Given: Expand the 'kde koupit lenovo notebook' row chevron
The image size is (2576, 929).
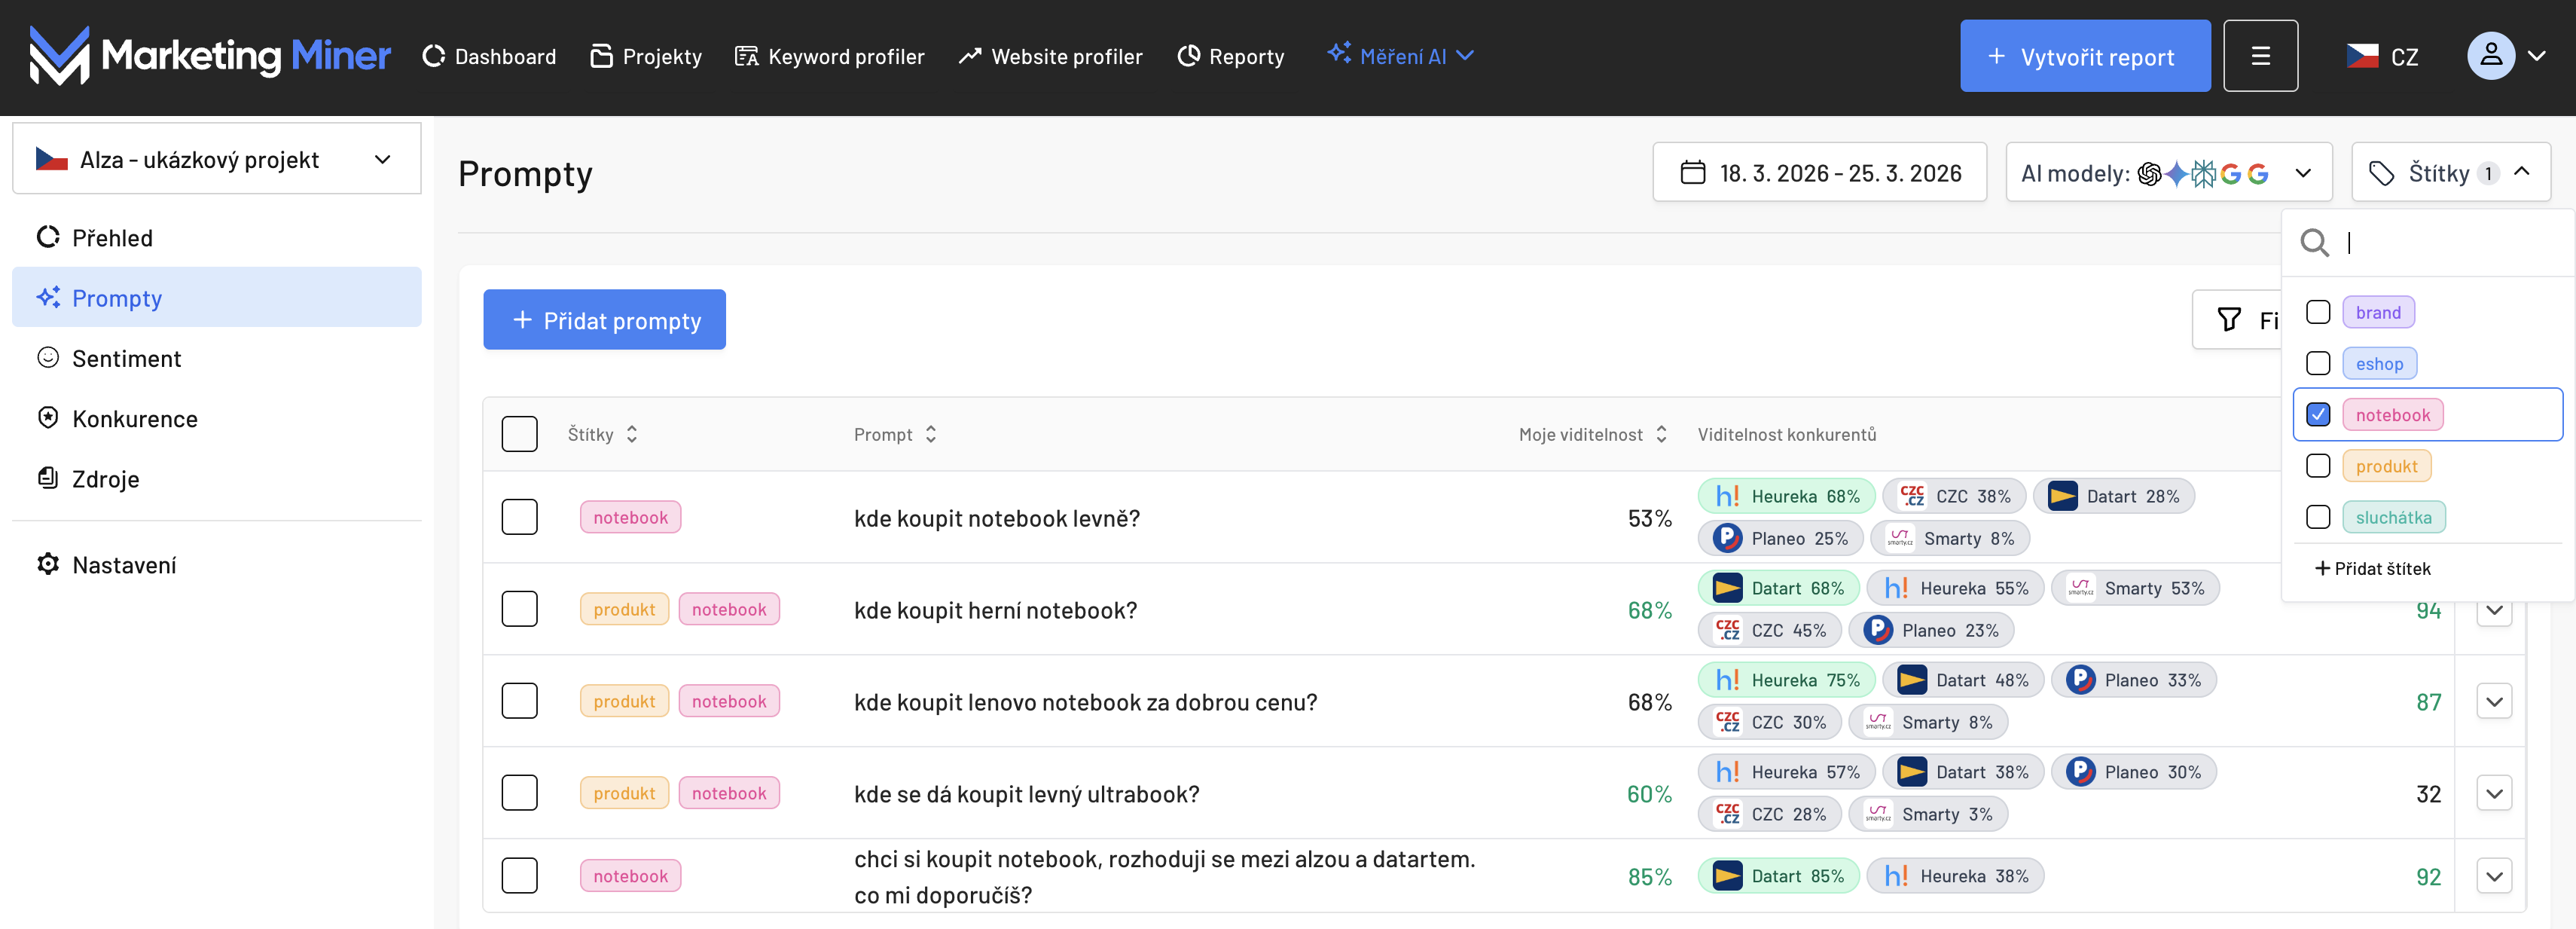Looking at the screenshot, I should tap(2493, 702).
